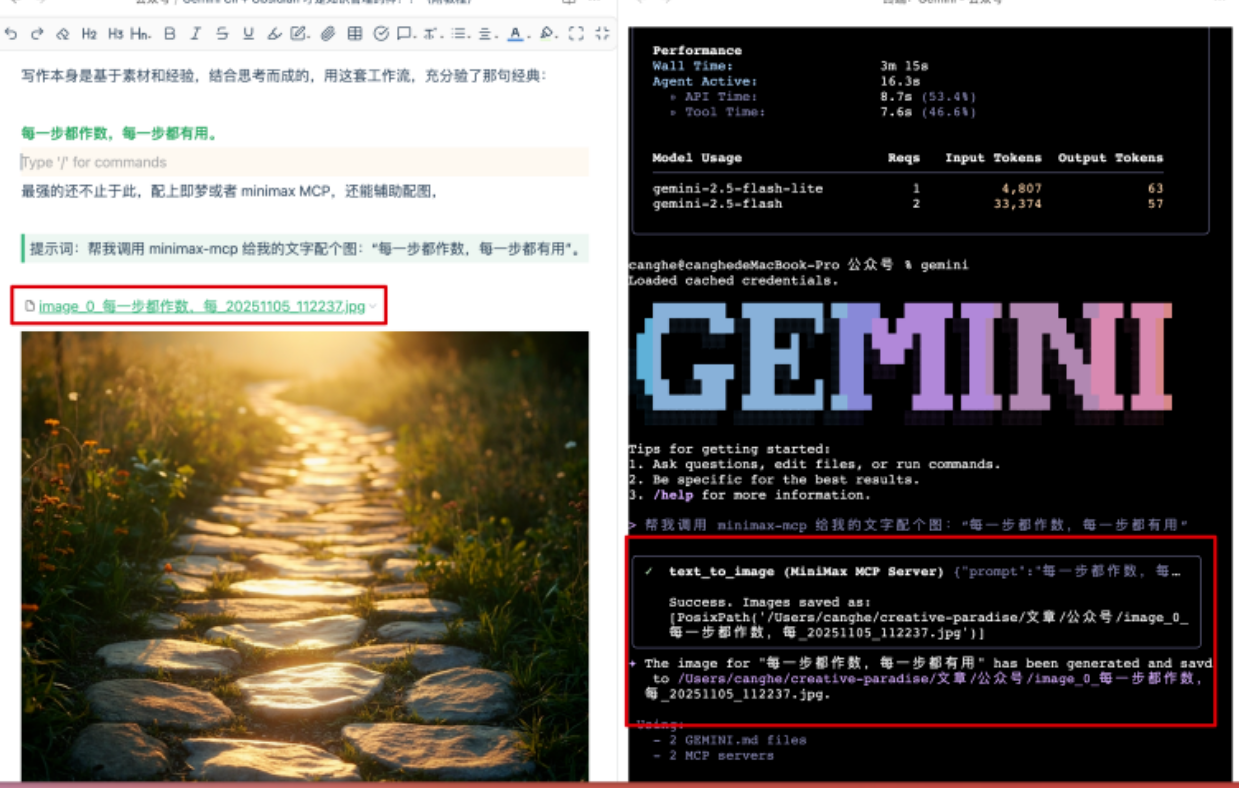Open the text alignment dropdown

pyautogui.click(x=487, y=34)
